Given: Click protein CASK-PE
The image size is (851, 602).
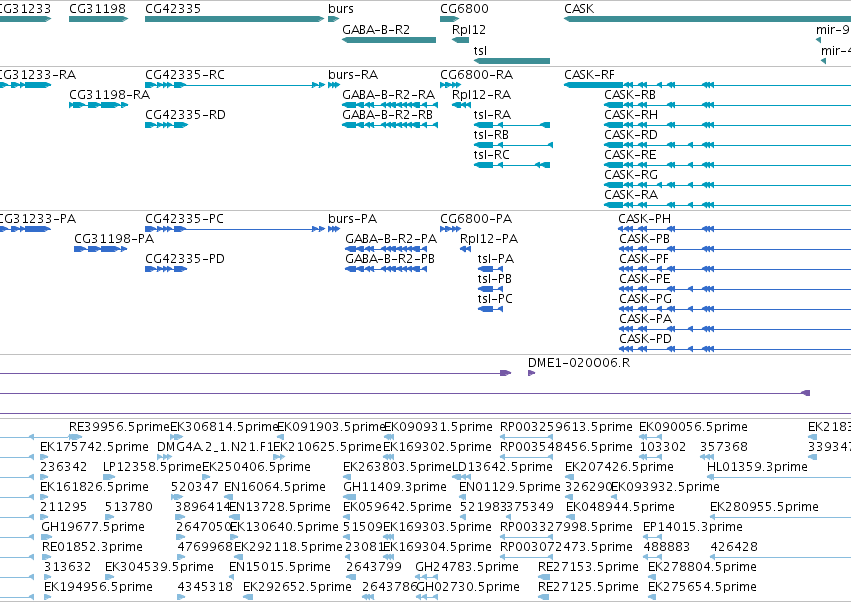Looking at the screenshot, I should pyautogui.click(x=735, y=289).
